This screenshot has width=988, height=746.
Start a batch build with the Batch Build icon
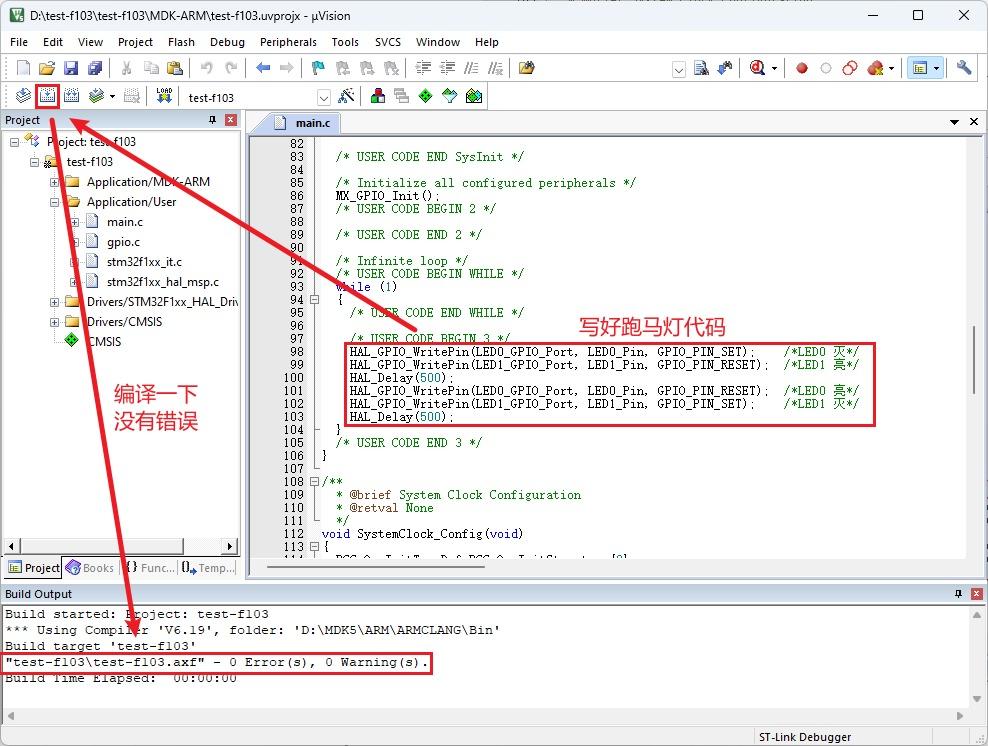pos(96,96)
